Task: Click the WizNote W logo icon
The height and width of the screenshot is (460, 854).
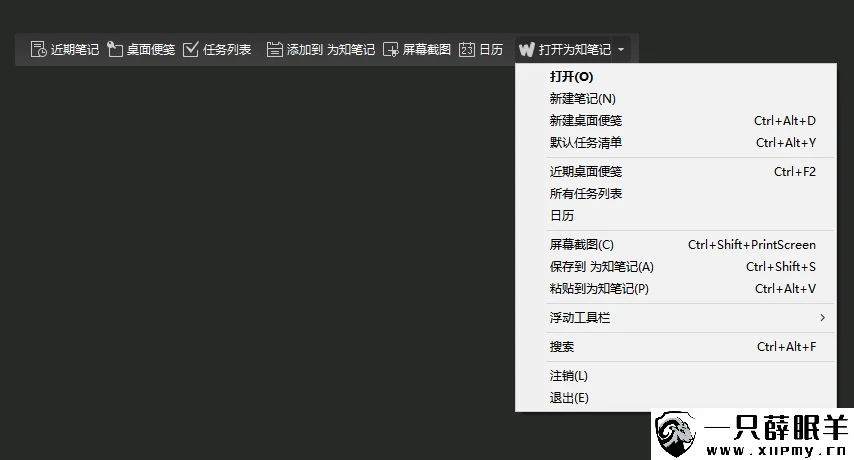Action: coord(527,50)
